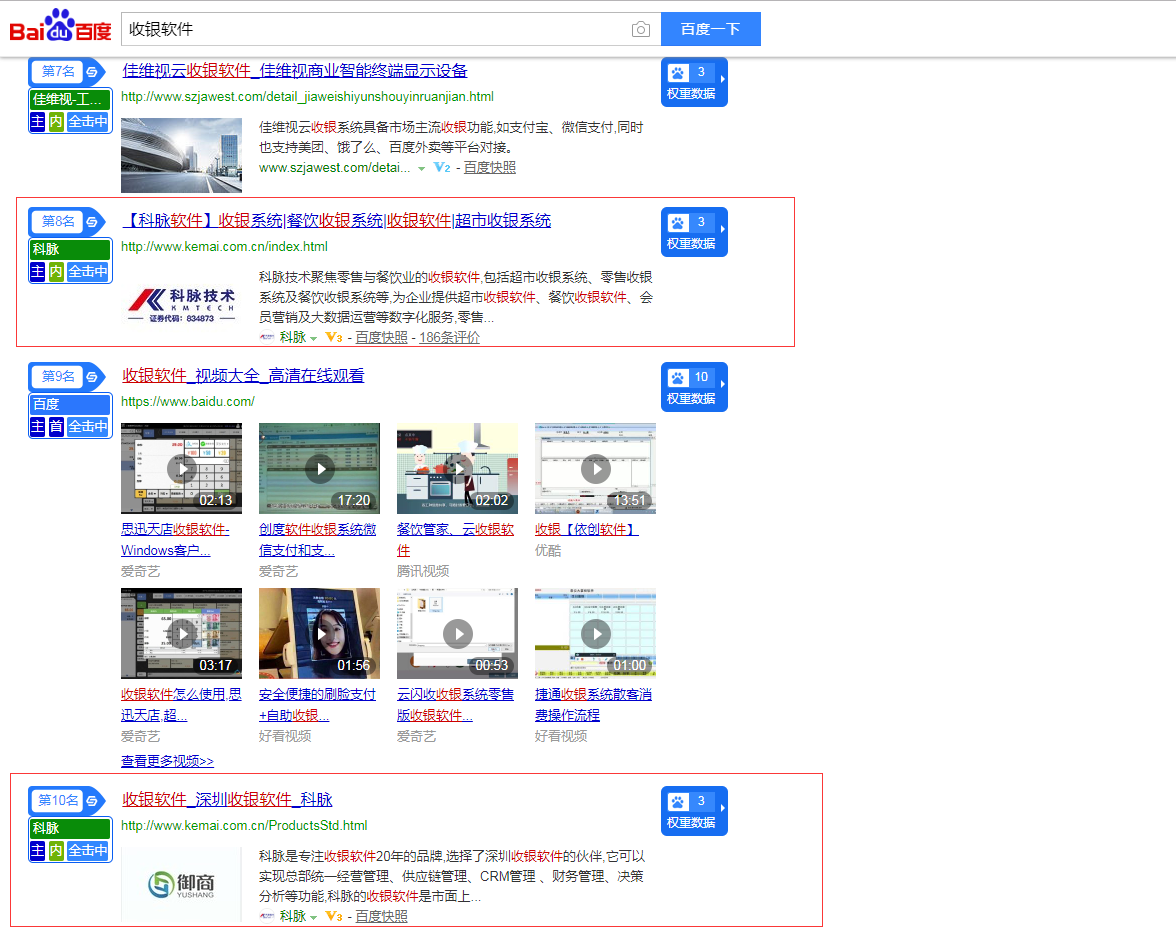Viewport: 1176px width, 936px height.
Task: Play the 17:20 video
Action: click(320, 469)
